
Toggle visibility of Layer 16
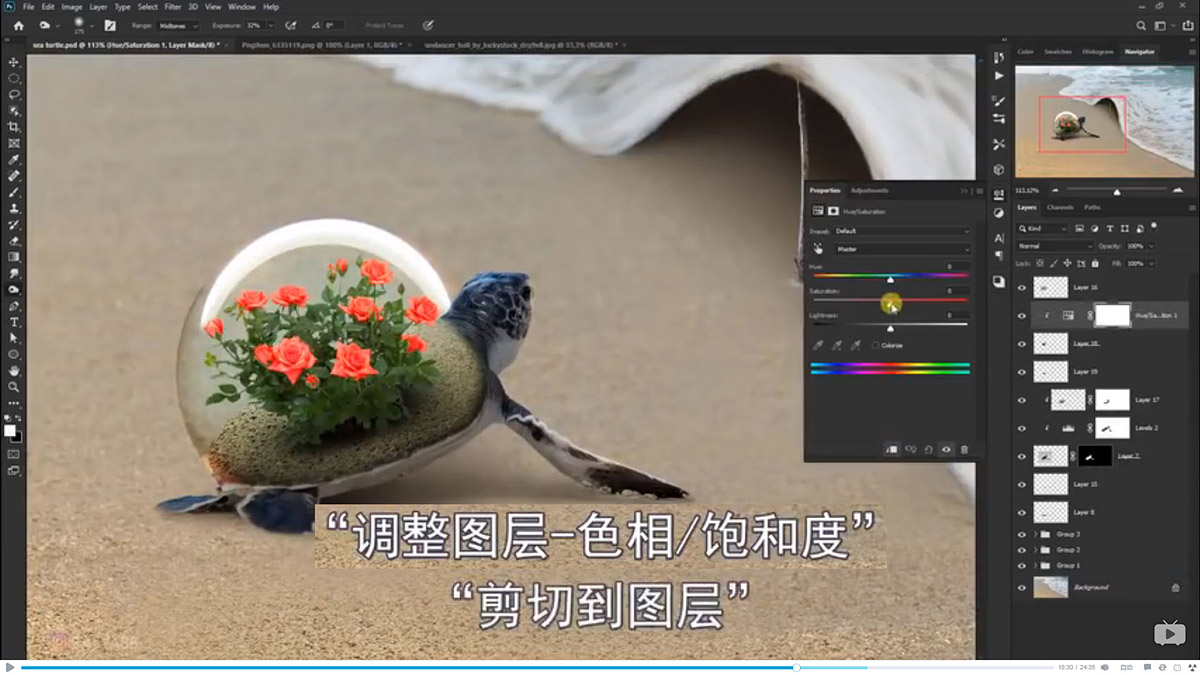tap(1022, 288)
